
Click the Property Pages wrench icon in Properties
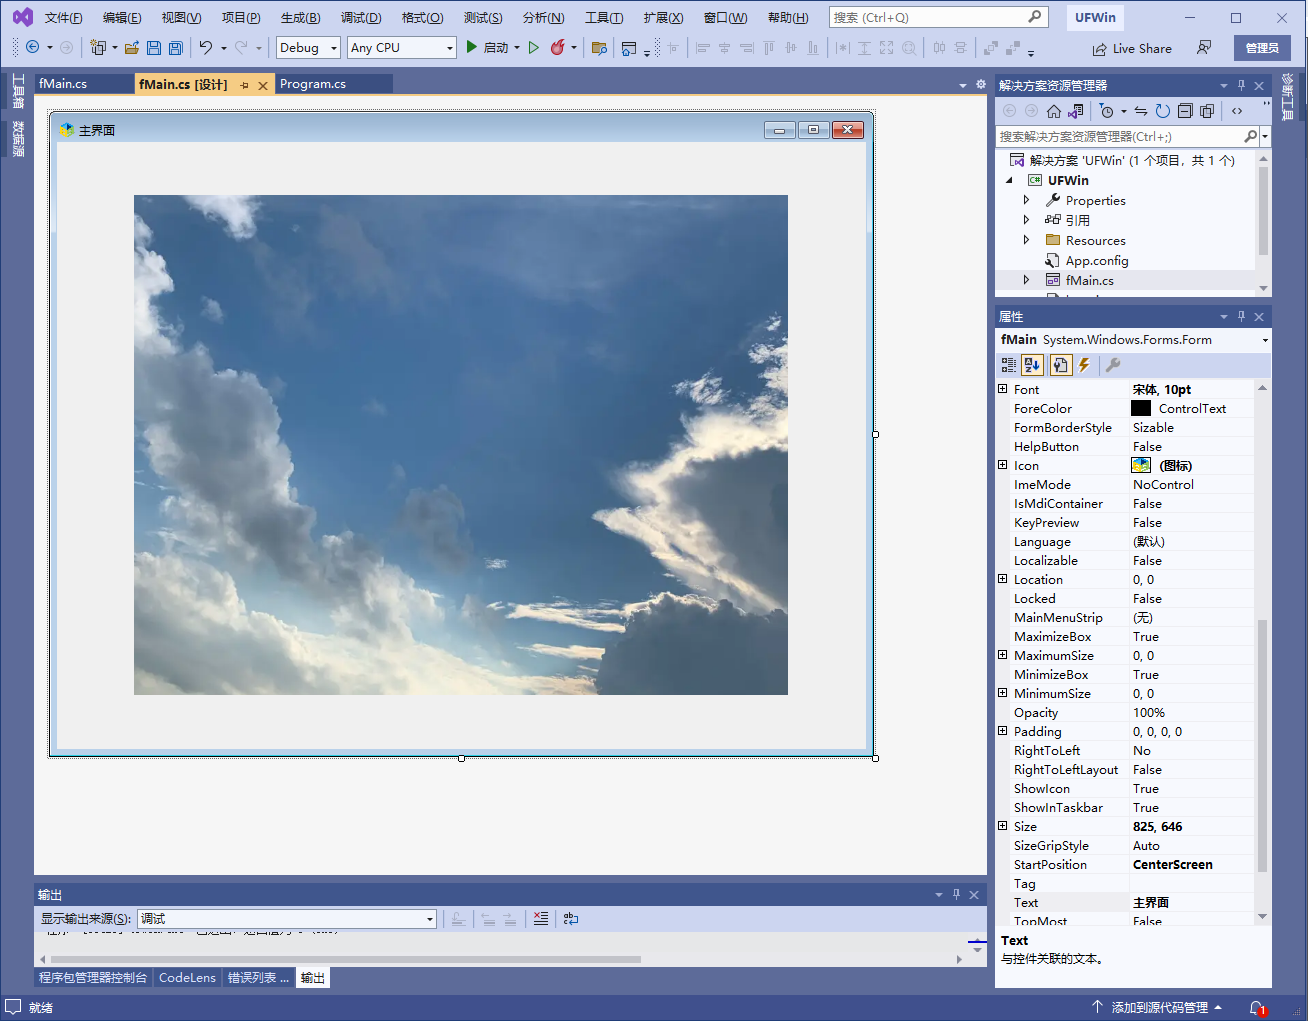tap(1113, 365)
